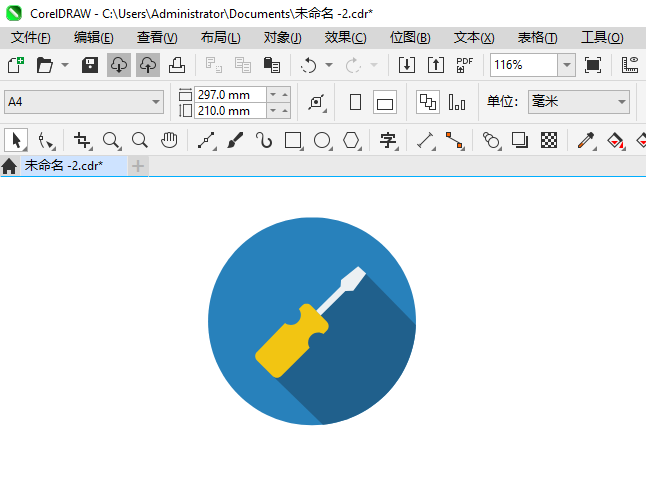Save the document with floppy icon
Image resolution: width=646 pixels, height=503 pixels.
click(90, 65)
